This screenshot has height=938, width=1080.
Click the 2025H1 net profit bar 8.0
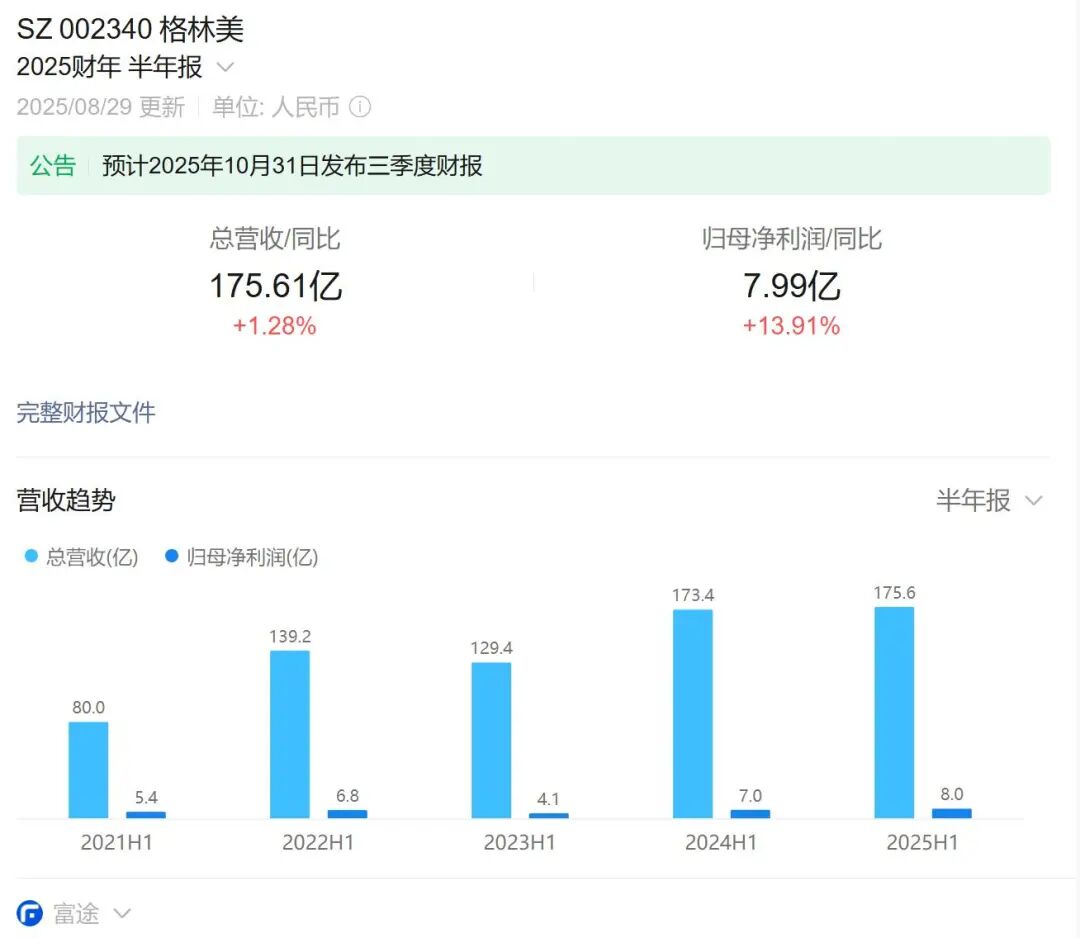click(x=951, y=813)
